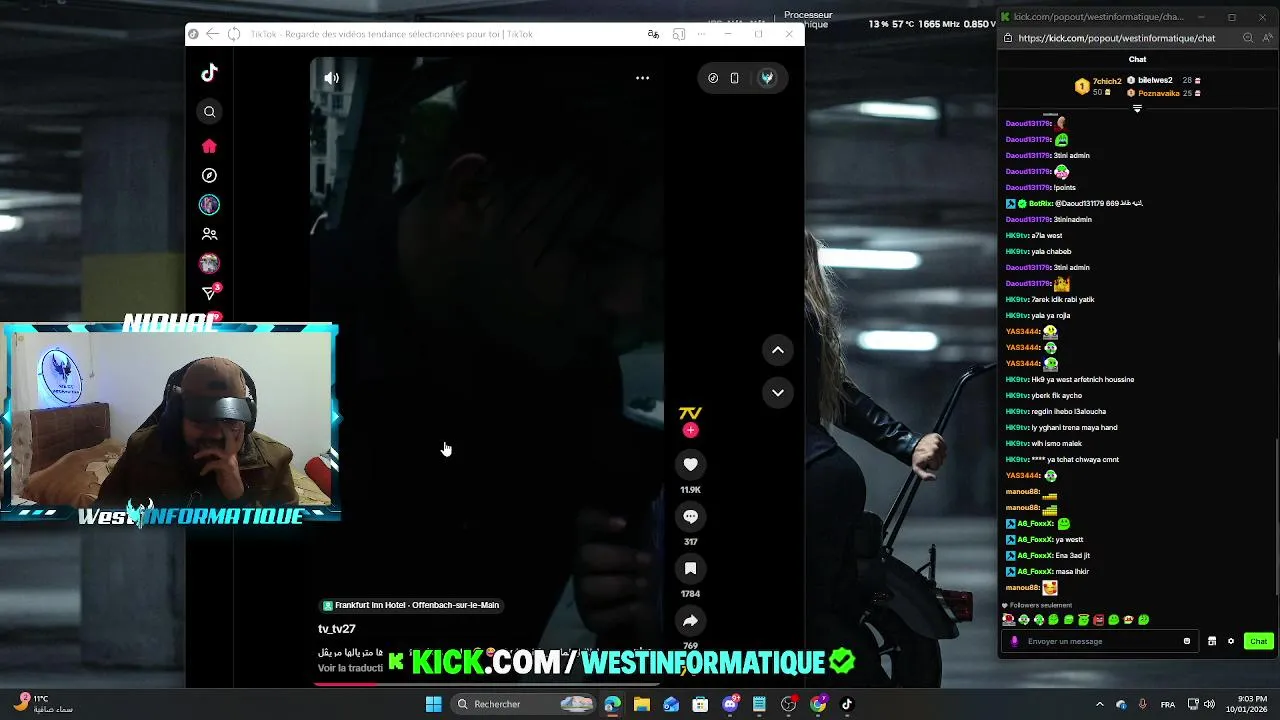
Task: Bookmark the TikTok video
Action: pos(690,569)
